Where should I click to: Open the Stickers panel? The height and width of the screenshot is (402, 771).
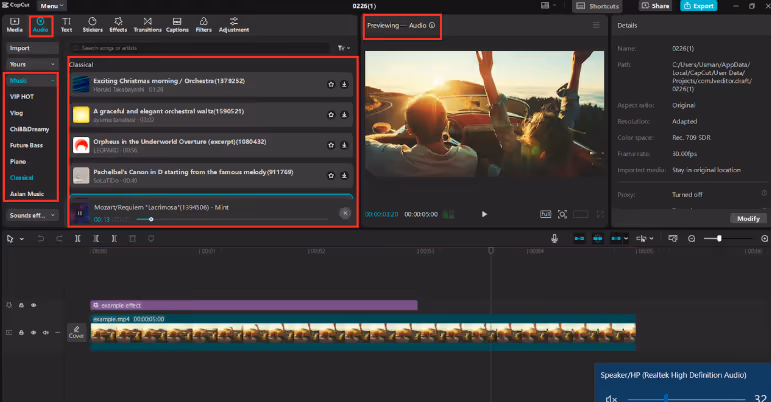click(92, 24)
